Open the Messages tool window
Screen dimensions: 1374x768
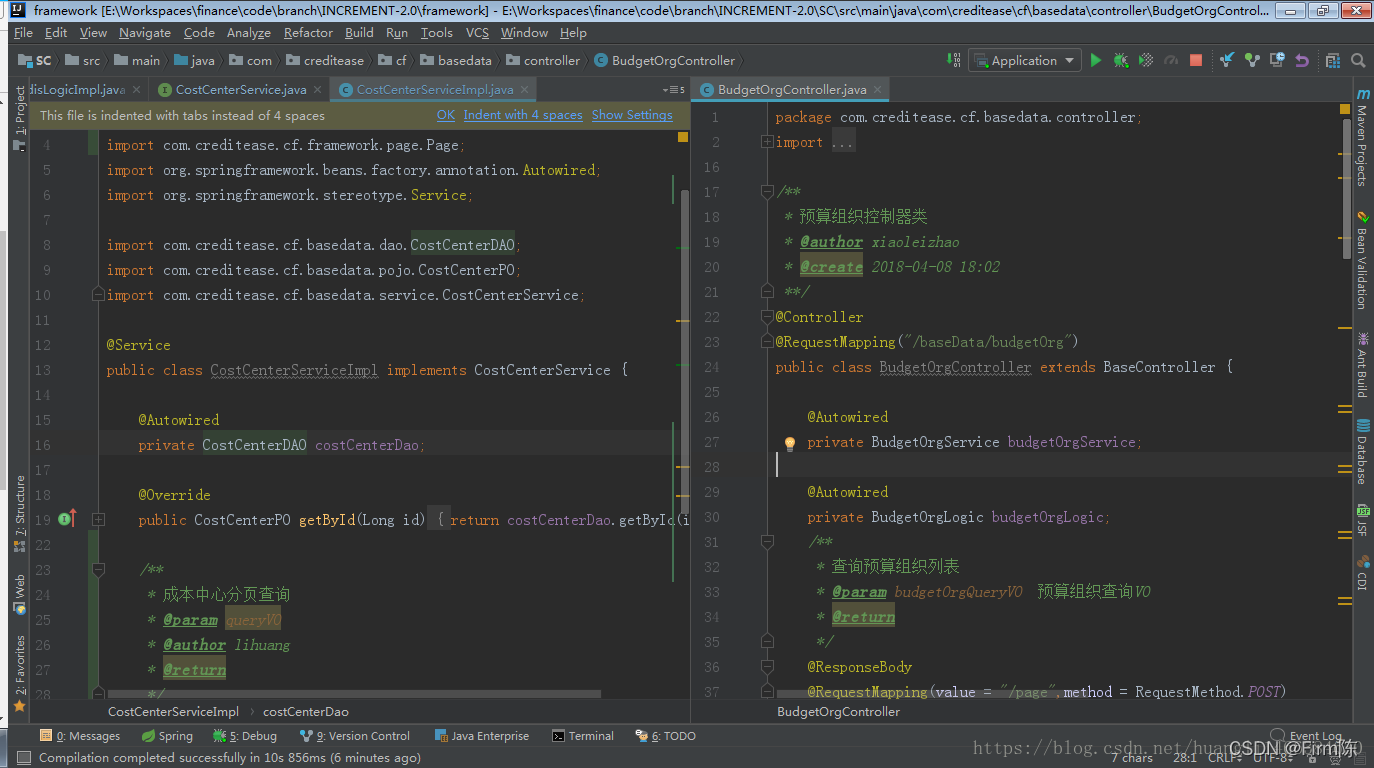pos(80,736)
